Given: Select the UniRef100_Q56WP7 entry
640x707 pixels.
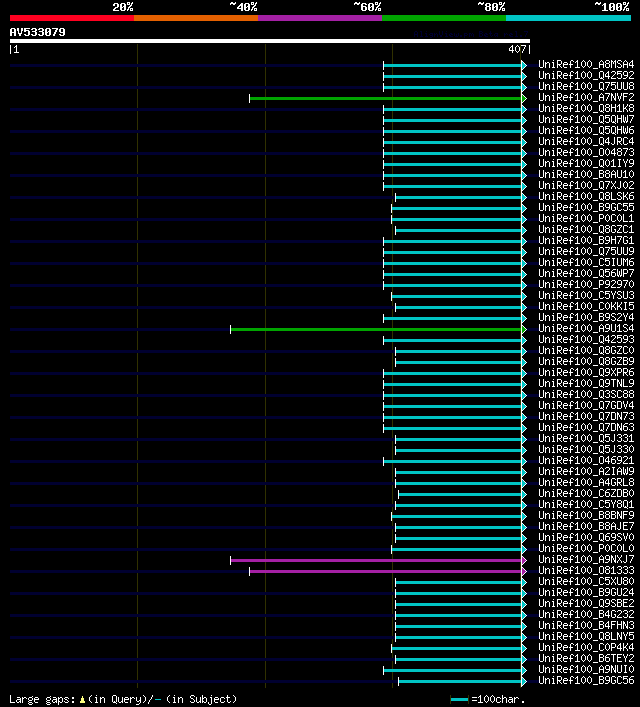Looking at the screenshot, I should (586, 273).
